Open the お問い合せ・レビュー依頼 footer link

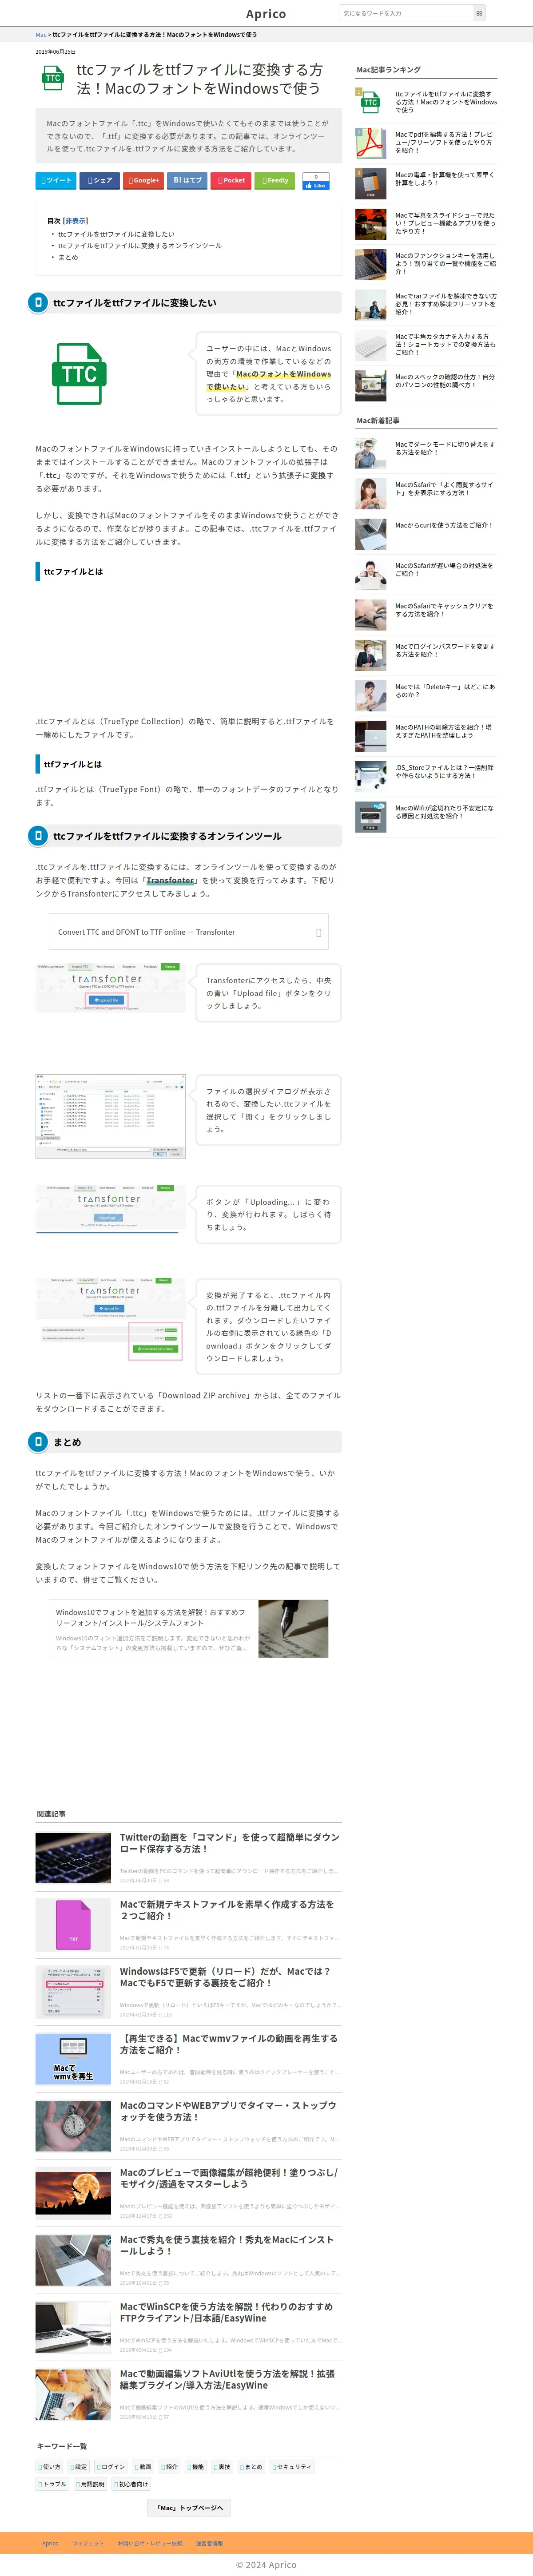pyautogui.click(x=150, y=2543)
